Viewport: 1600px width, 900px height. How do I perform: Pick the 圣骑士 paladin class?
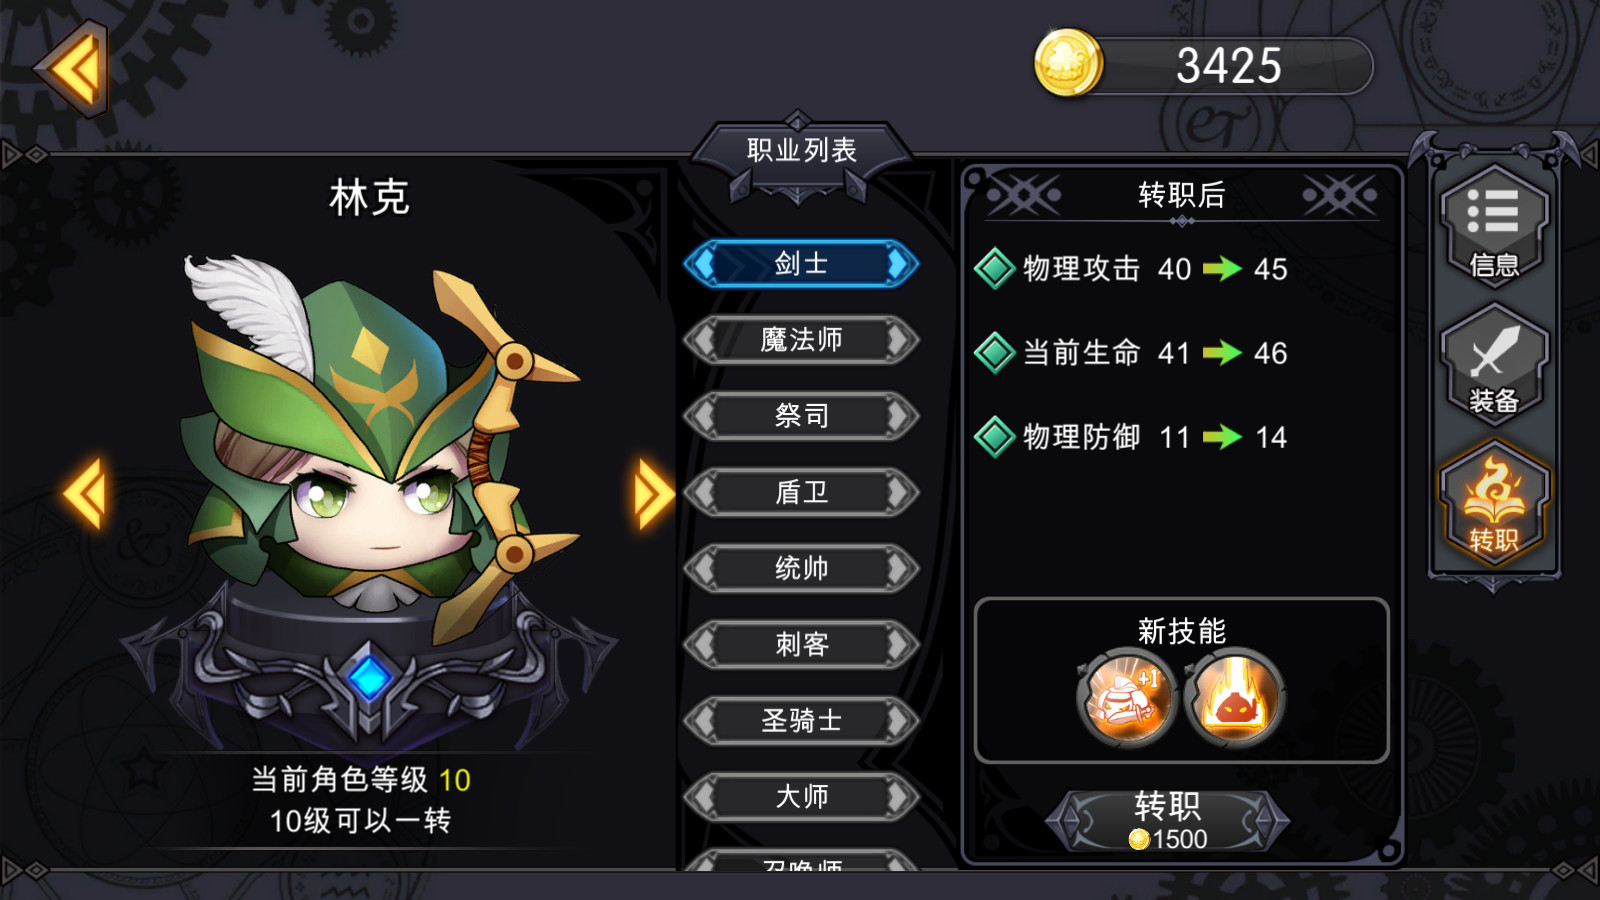point(801,720)
